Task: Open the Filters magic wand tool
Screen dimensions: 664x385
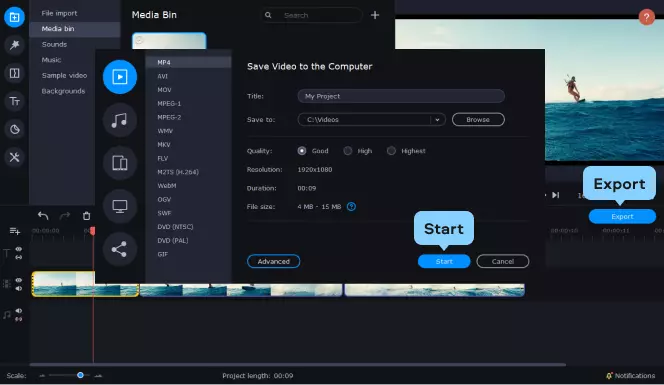Action: (x=14, y=45)
